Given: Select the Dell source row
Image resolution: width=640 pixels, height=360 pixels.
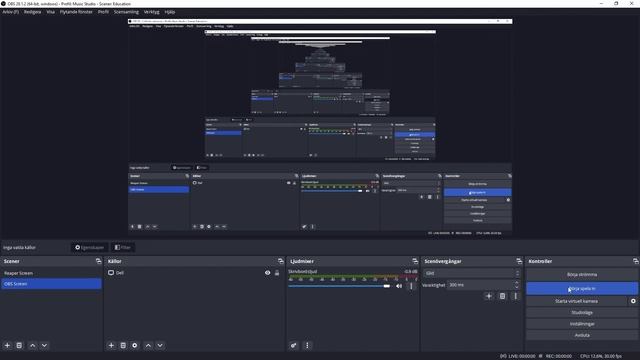Looking at the screenshot, I should [x=194, y=273].
